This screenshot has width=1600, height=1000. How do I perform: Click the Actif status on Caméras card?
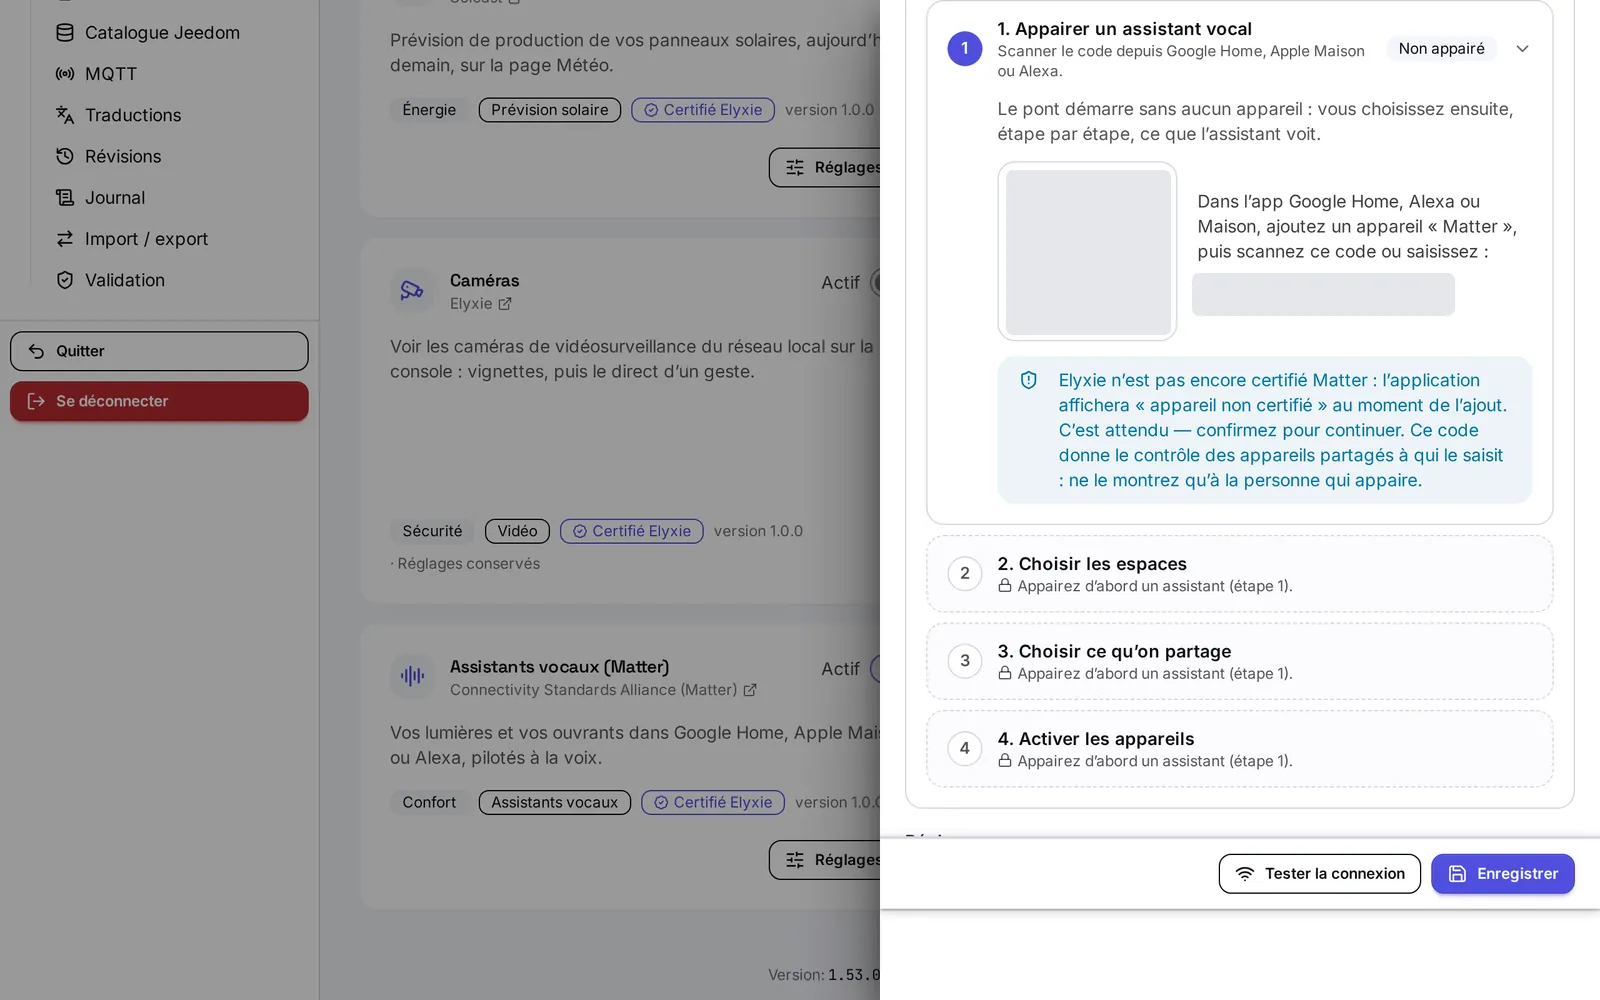[x=840, y=283]
